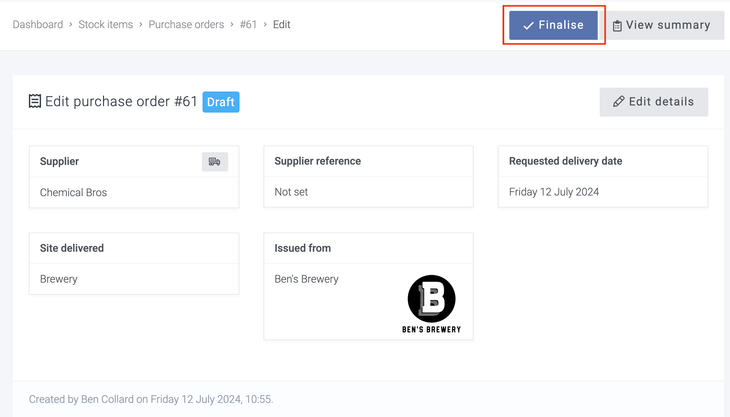The height and width of the screenshot is (417, 730).
Task: Open View summary
Action: (660, 25)
